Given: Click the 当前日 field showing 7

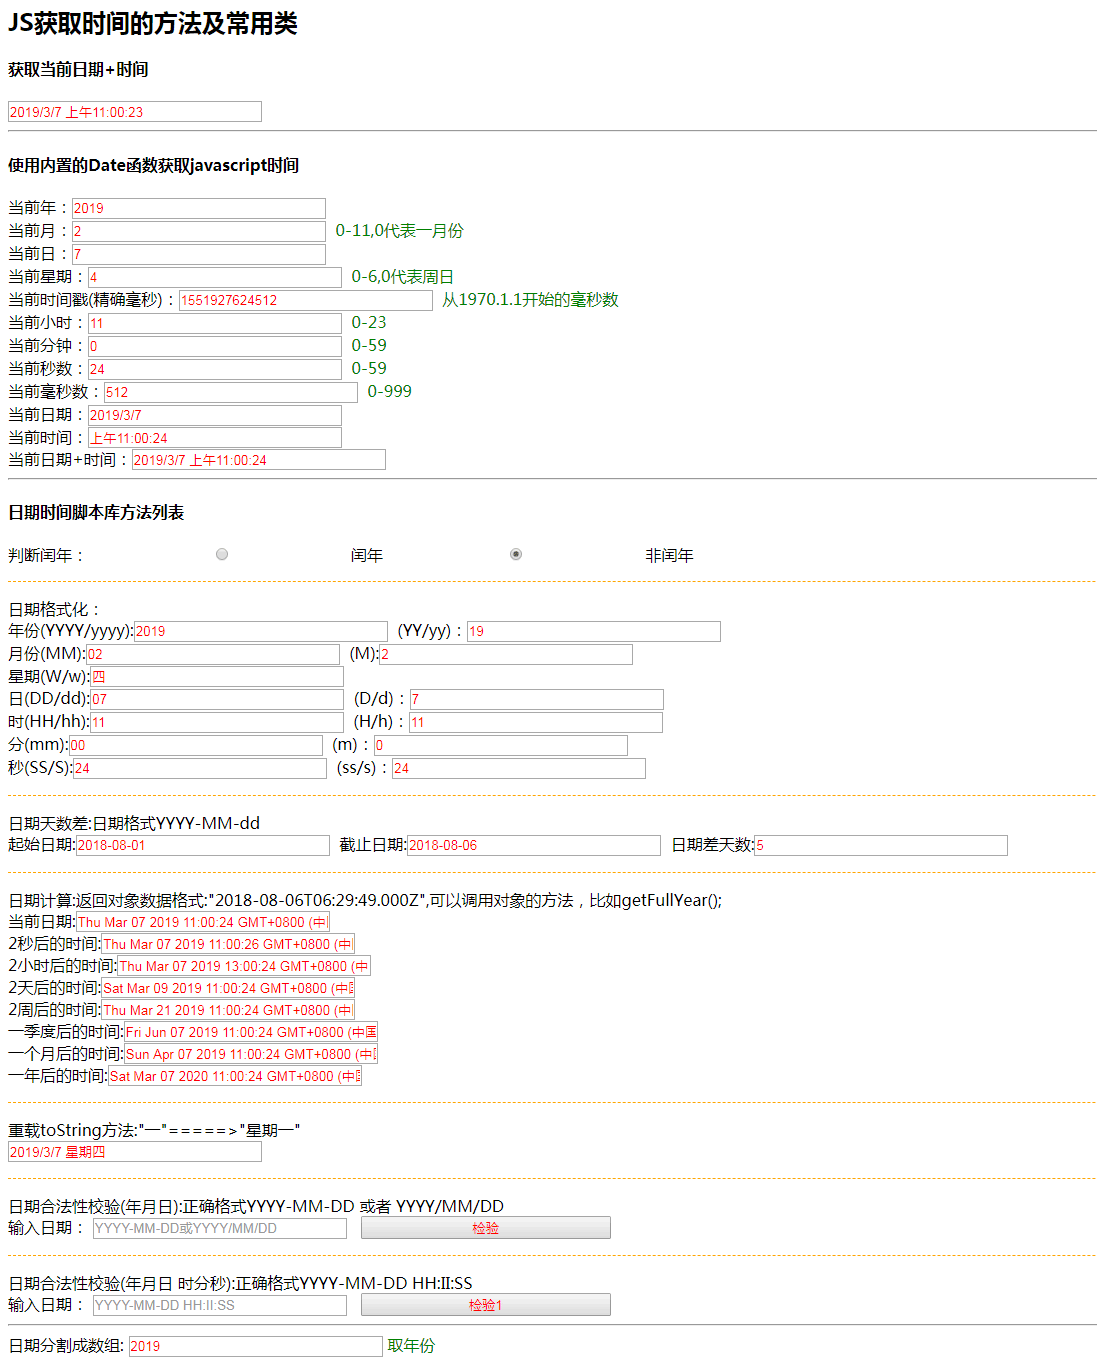Looking at the screenshot, I should [199, 254].
